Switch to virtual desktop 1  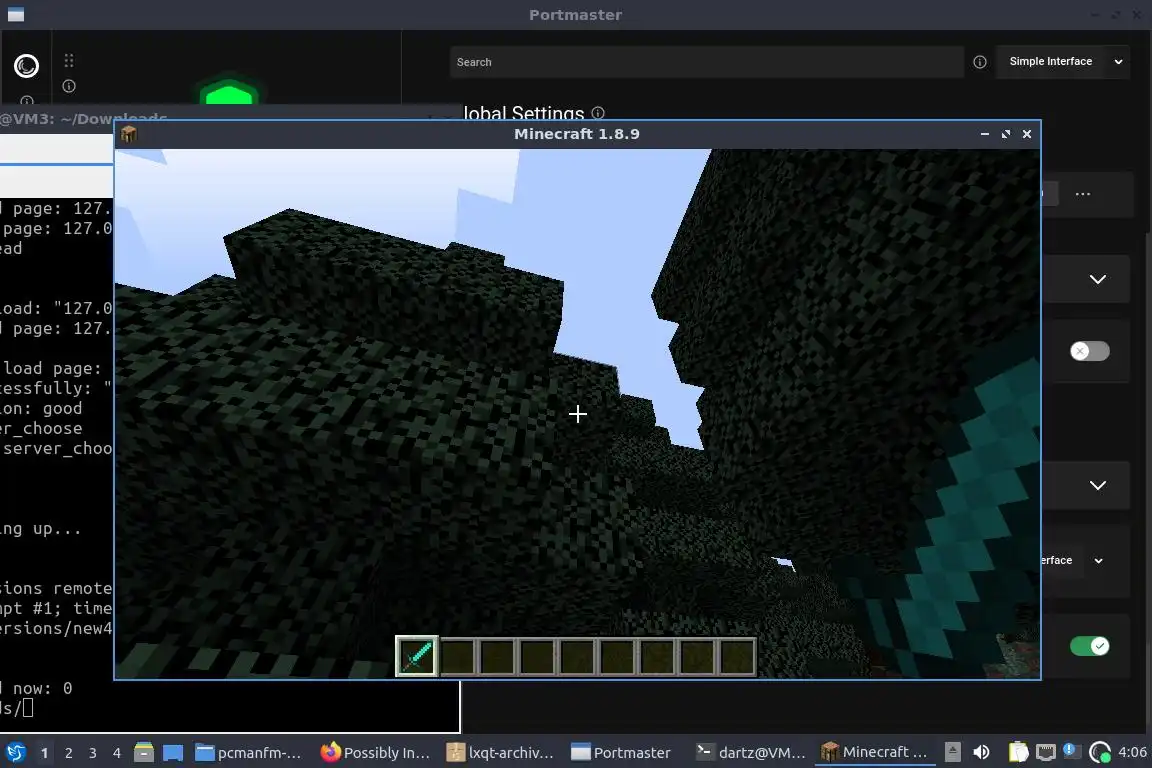tap(44, 753)
